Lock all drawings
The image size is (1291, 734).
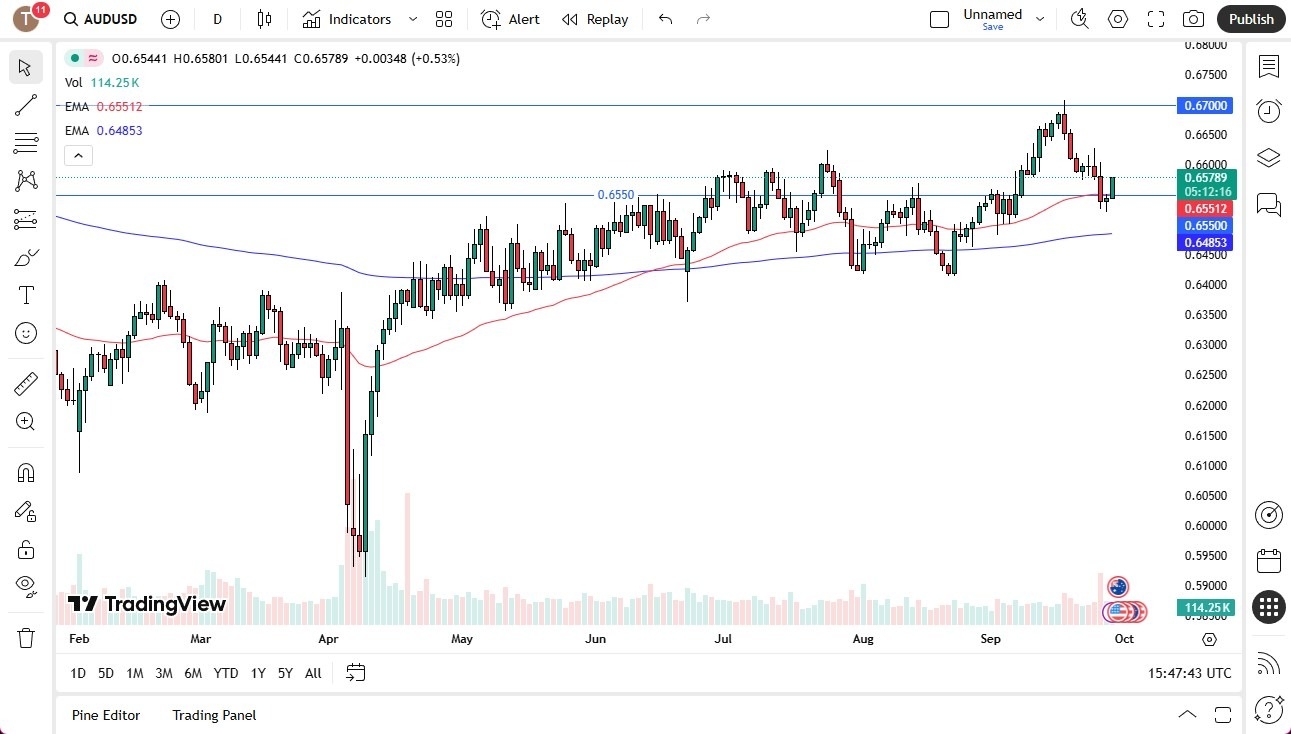(x=25, y=549)
